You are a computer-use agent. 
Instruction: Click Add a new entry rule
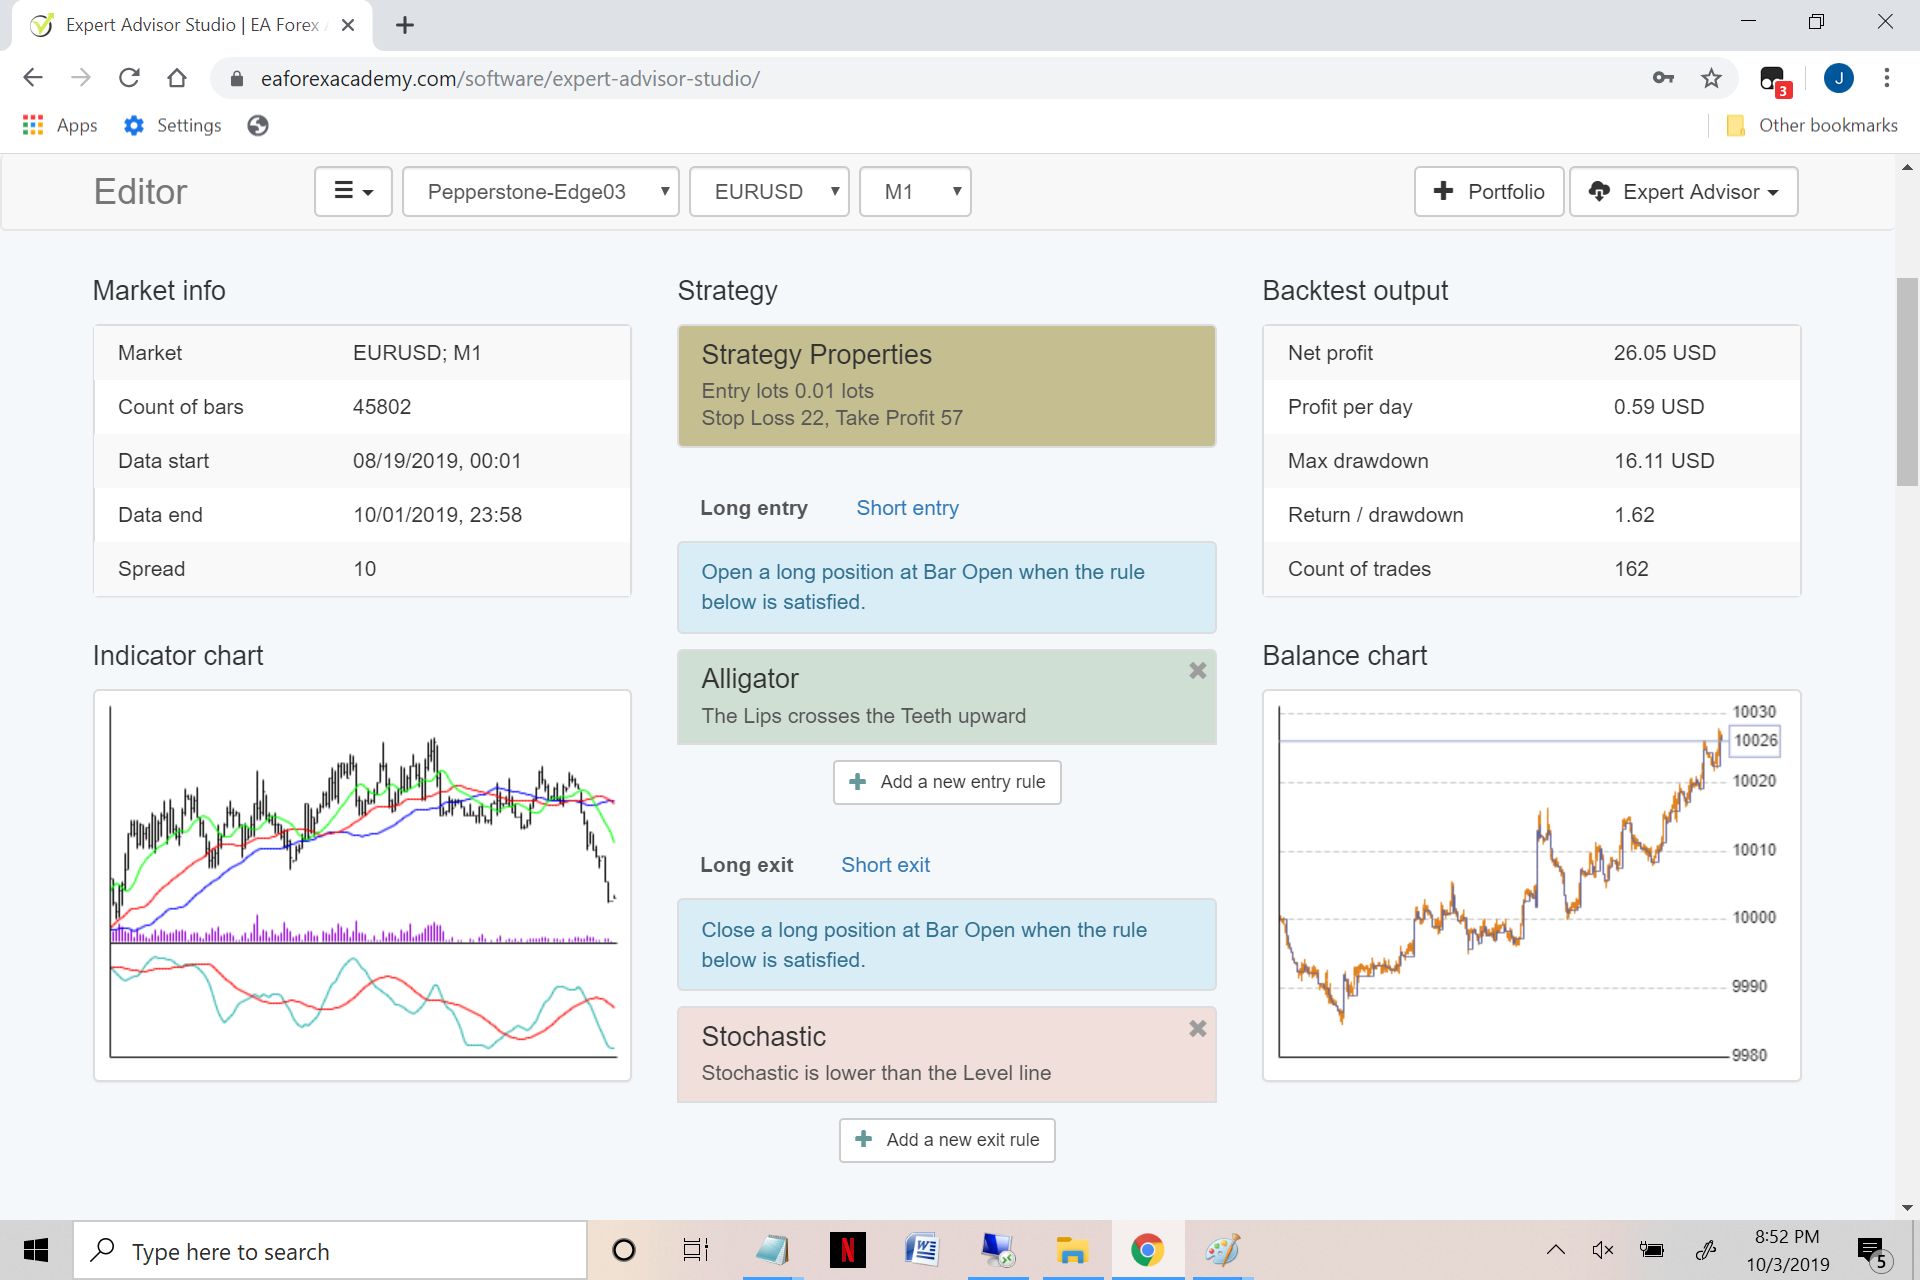click(946, 782)
